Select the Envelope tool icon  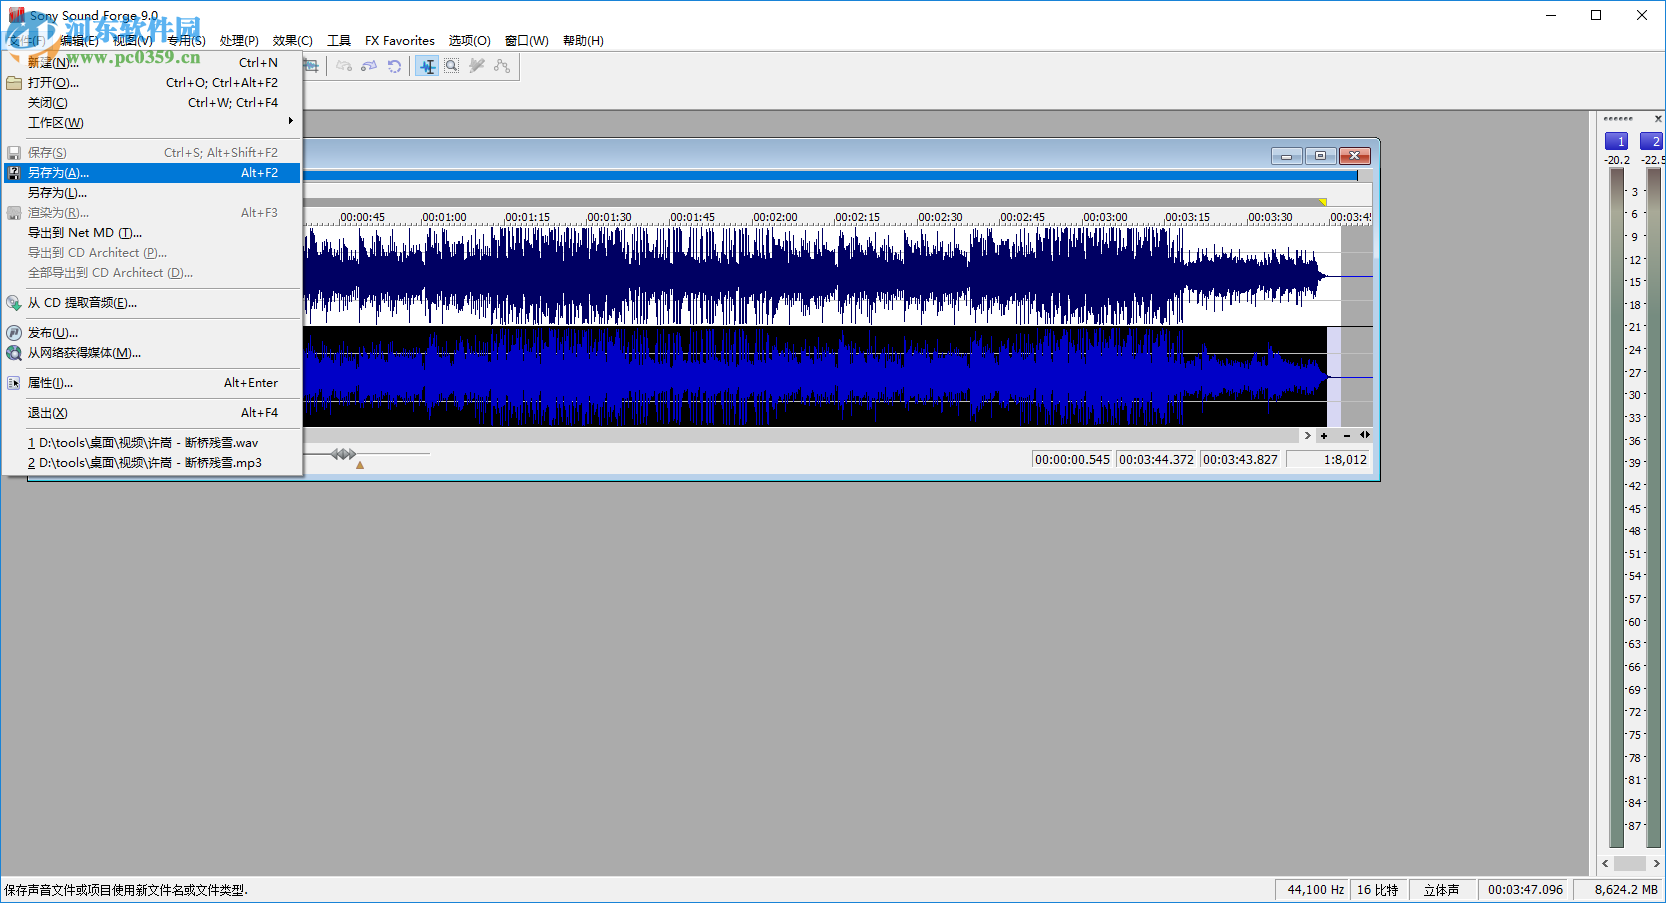click(502, 66)
